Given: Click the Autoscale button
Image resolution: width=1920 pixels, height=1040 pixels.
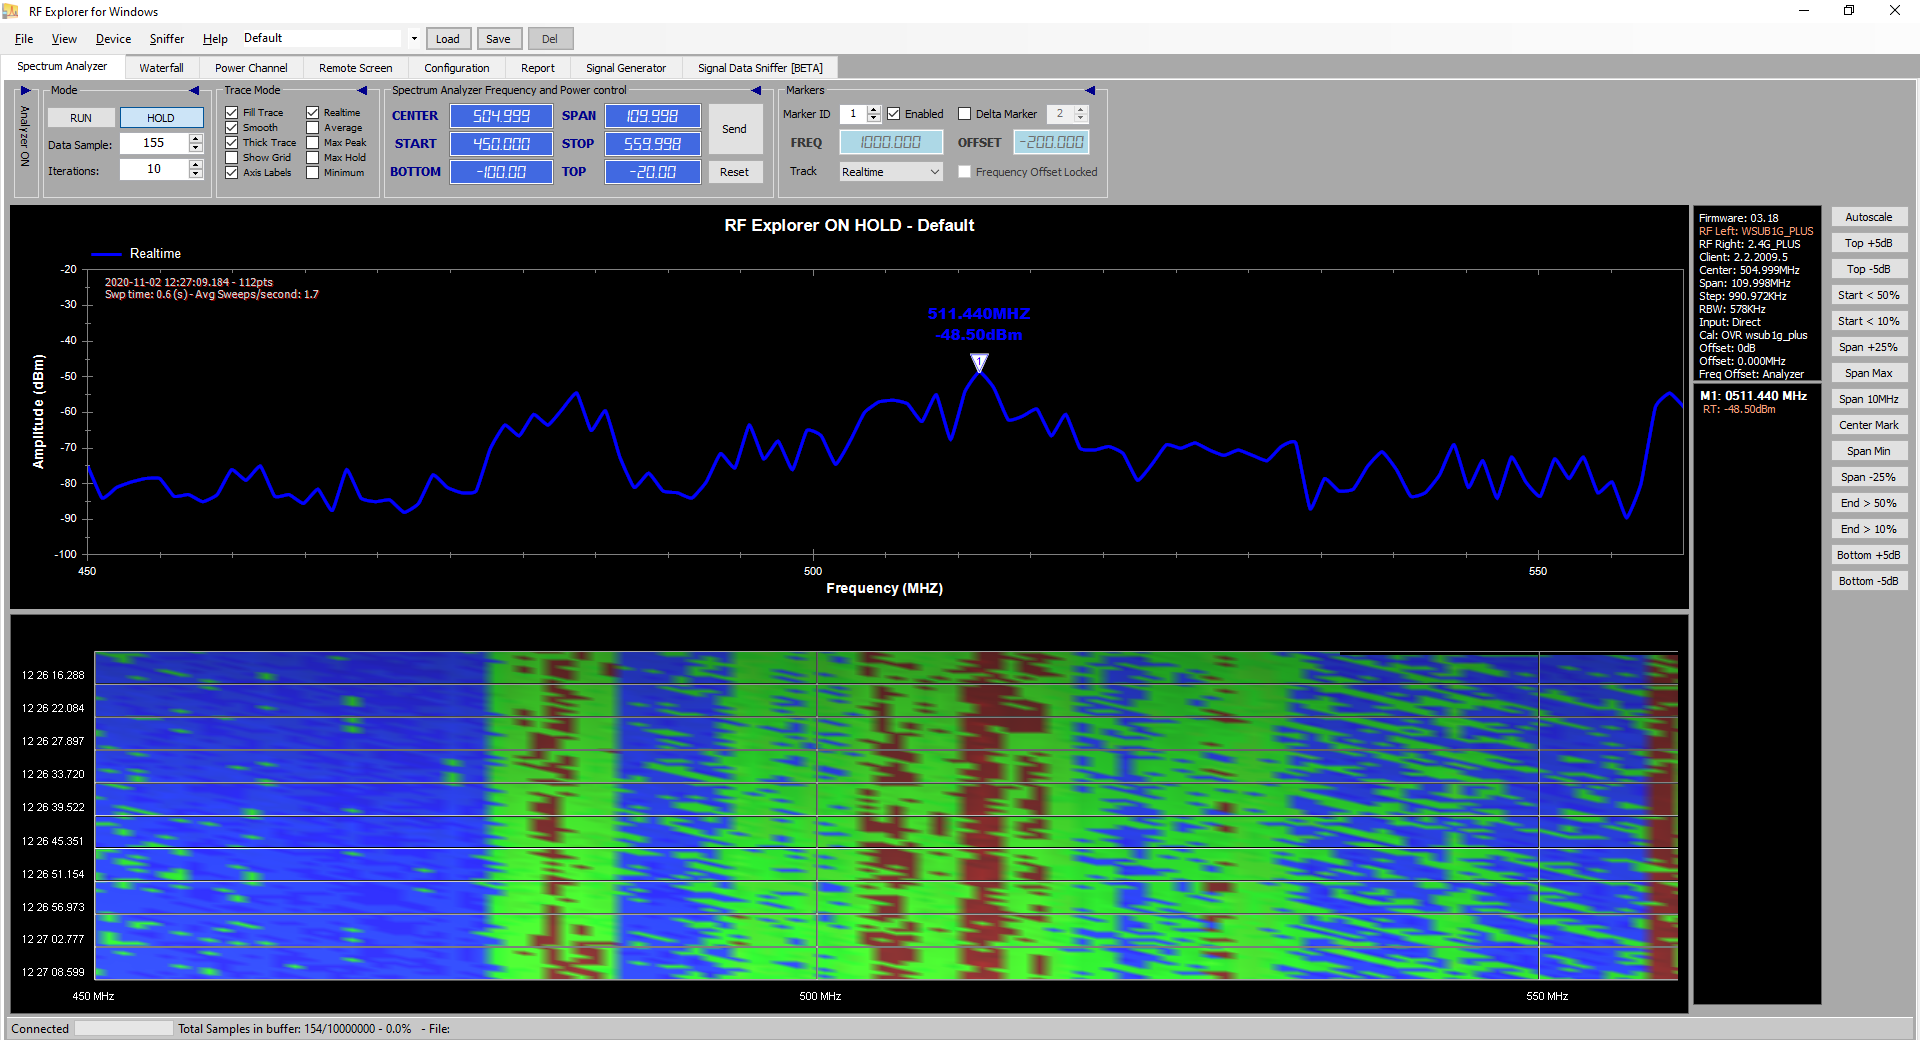Looking at the screenshot, I should (1868, 217).
